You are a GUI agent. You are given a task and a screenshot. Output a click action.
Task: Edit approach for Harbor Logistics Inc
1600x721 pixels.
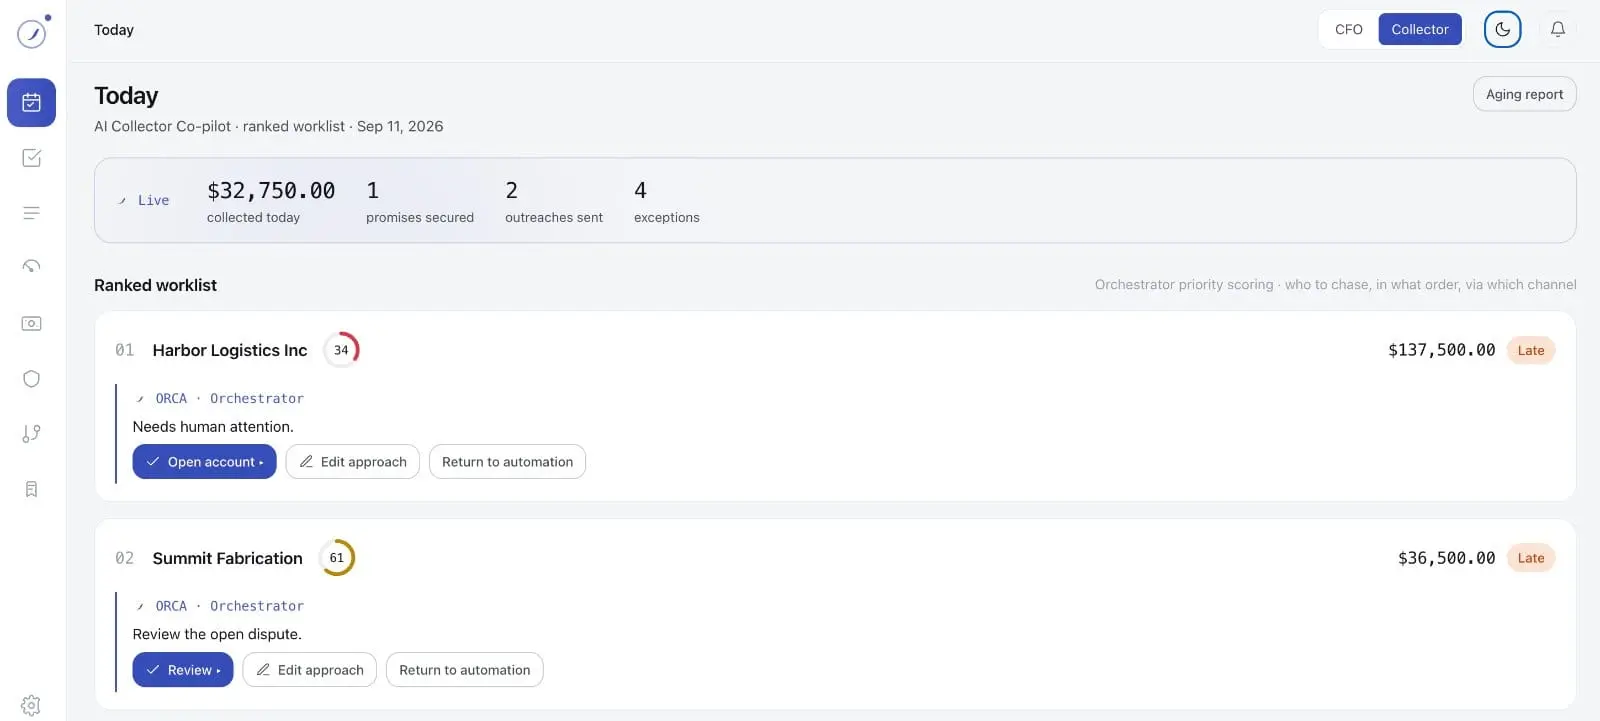(x=352, y=462)
